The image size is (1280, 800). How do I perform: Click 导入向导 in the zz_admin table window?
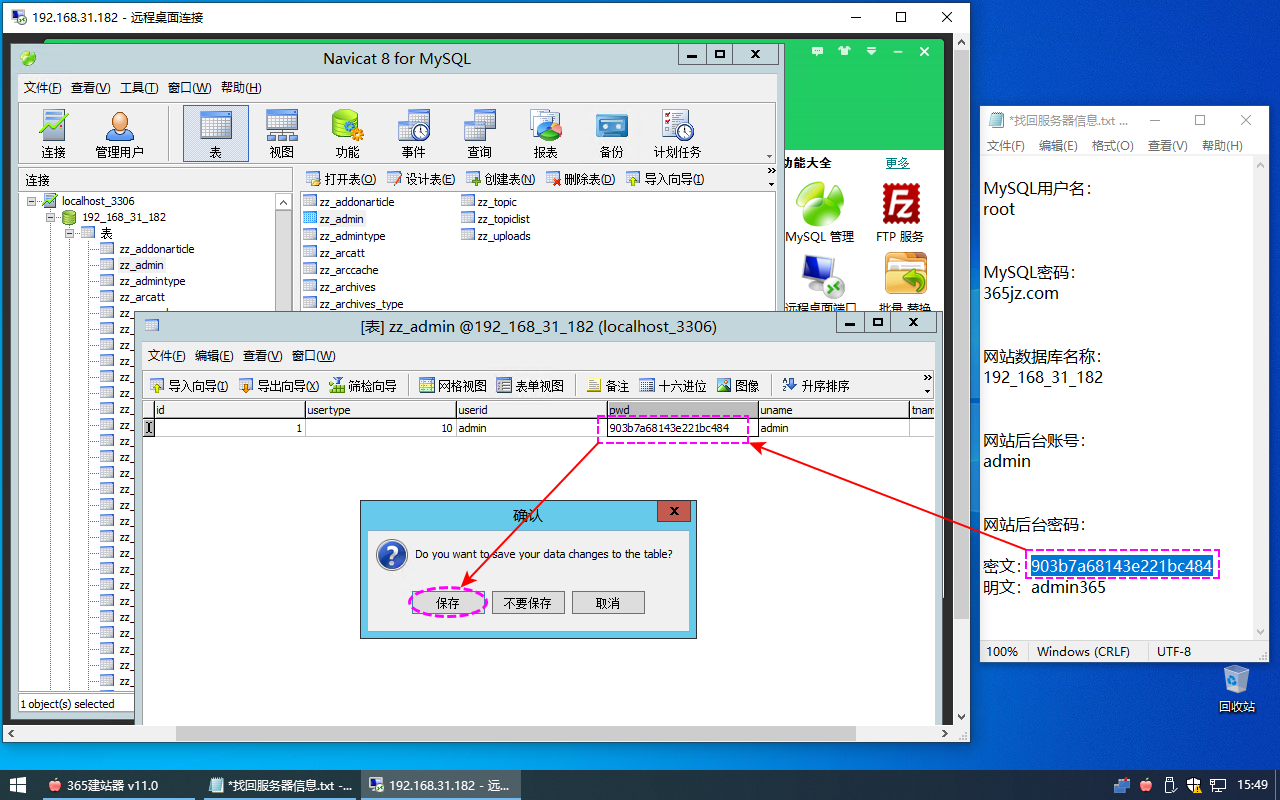click(189, 385)
